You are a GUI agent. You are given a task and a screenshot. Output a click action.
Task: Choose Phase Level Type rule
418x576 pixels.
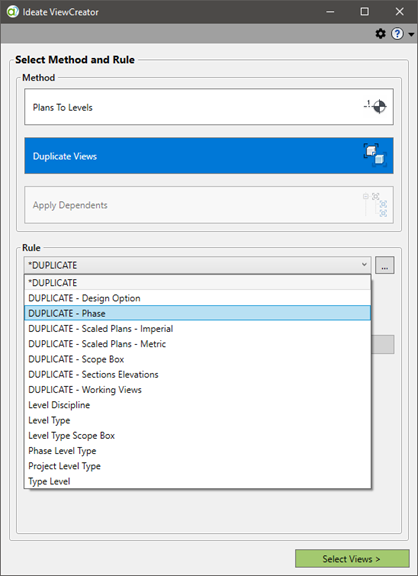(198, 451)
